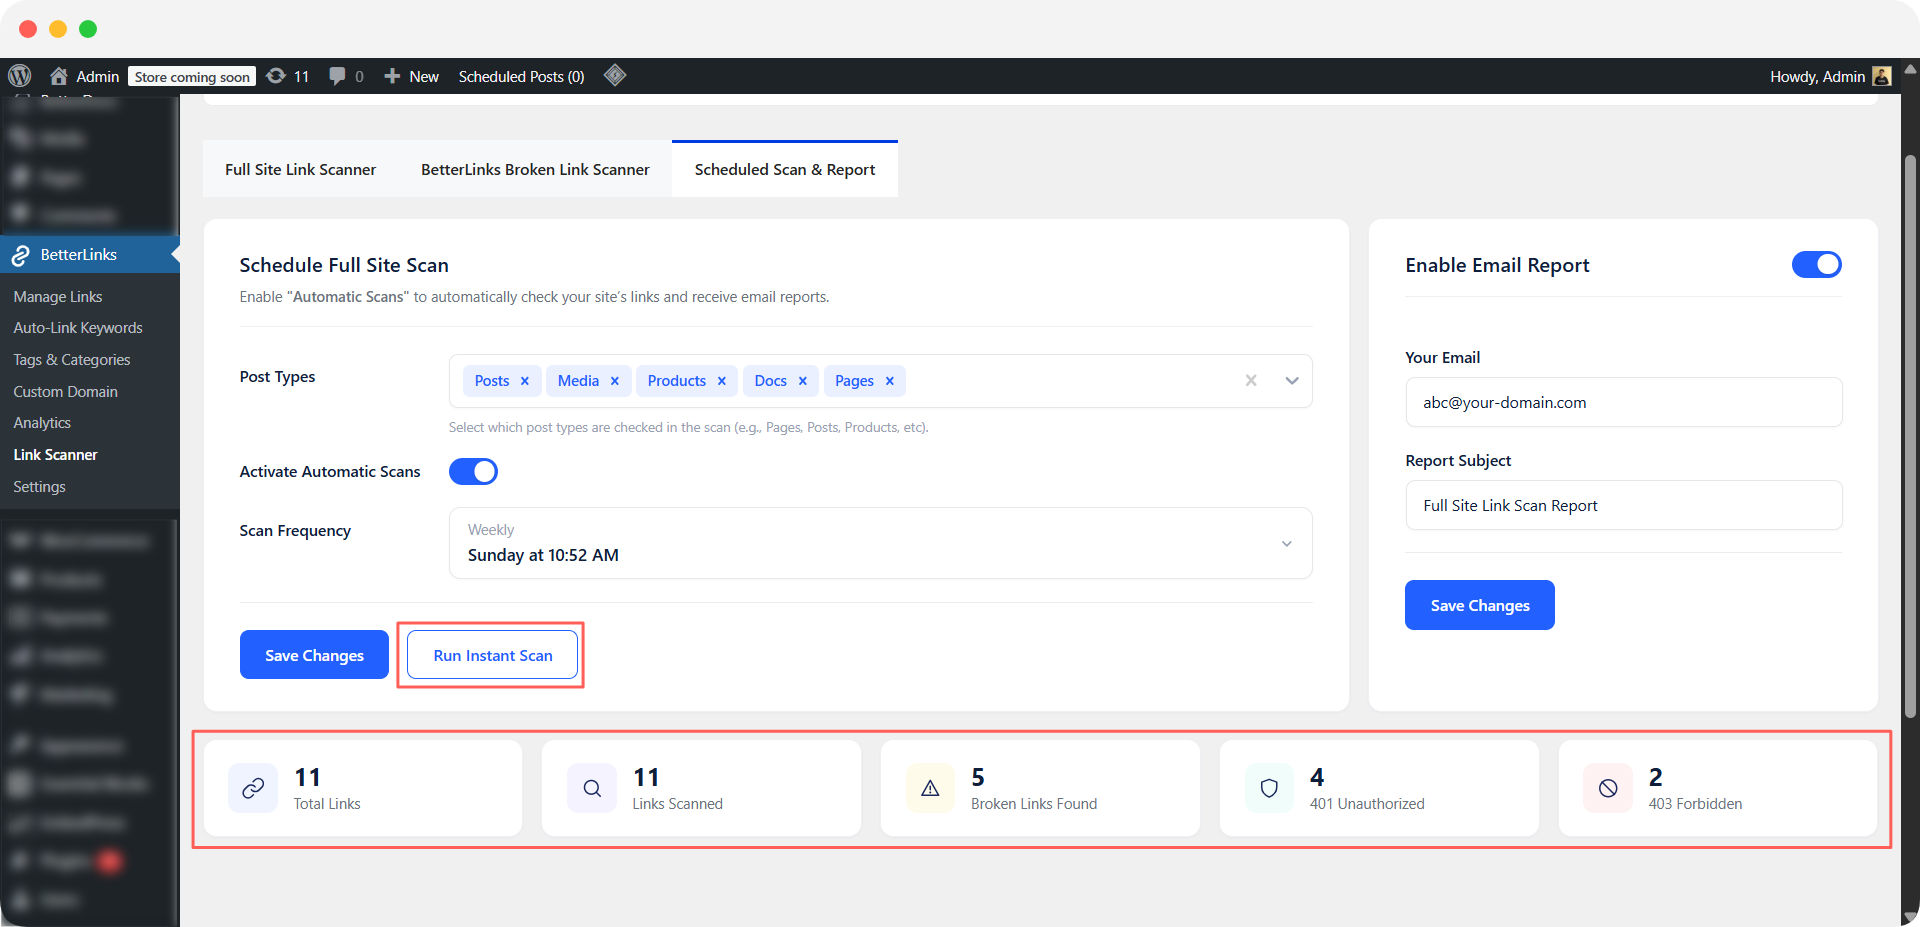Open Manage Links in sidebar
Viewport: 1920px width, 927px height.
[58, 297]
